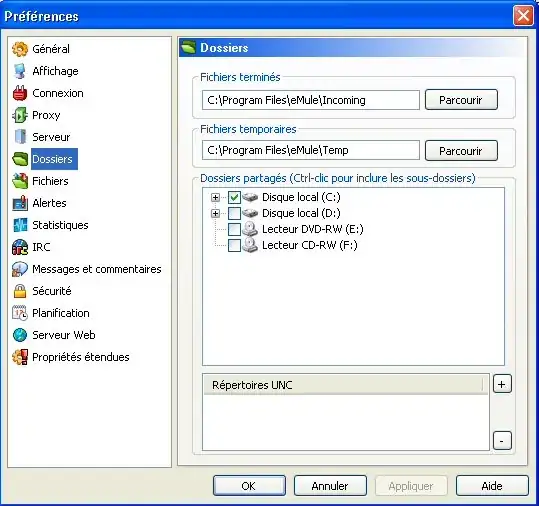Select the Dossiers sidebar entry

[x=53, y=159]
